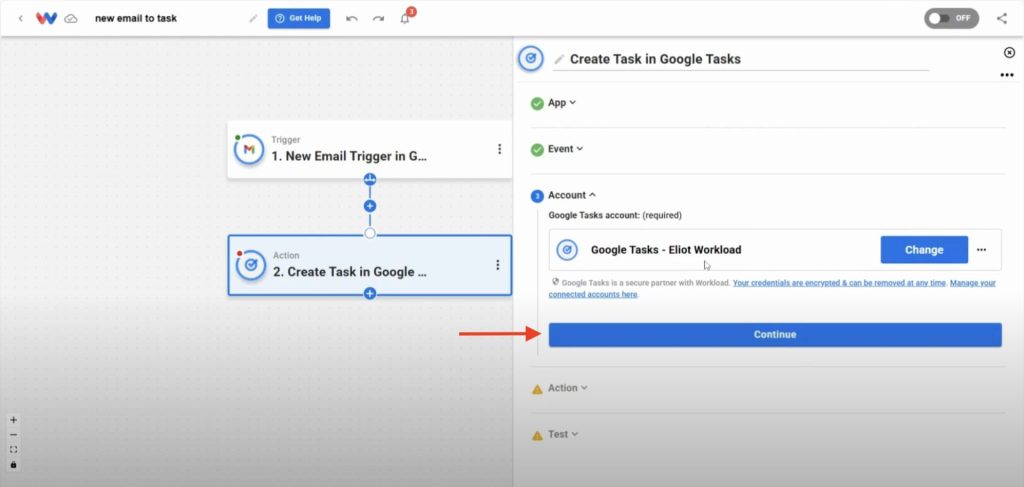The width and height of the screenshot is (1024, 487).
Task: Expand the Test section
Action: click(562, 434)
